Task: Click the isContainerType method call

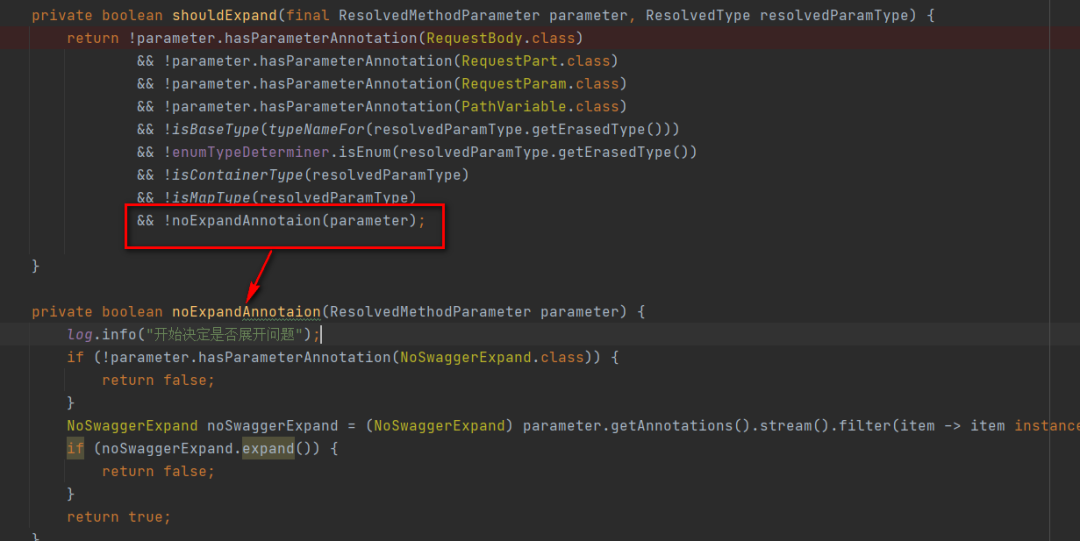Action: click(x=238, y=174)
